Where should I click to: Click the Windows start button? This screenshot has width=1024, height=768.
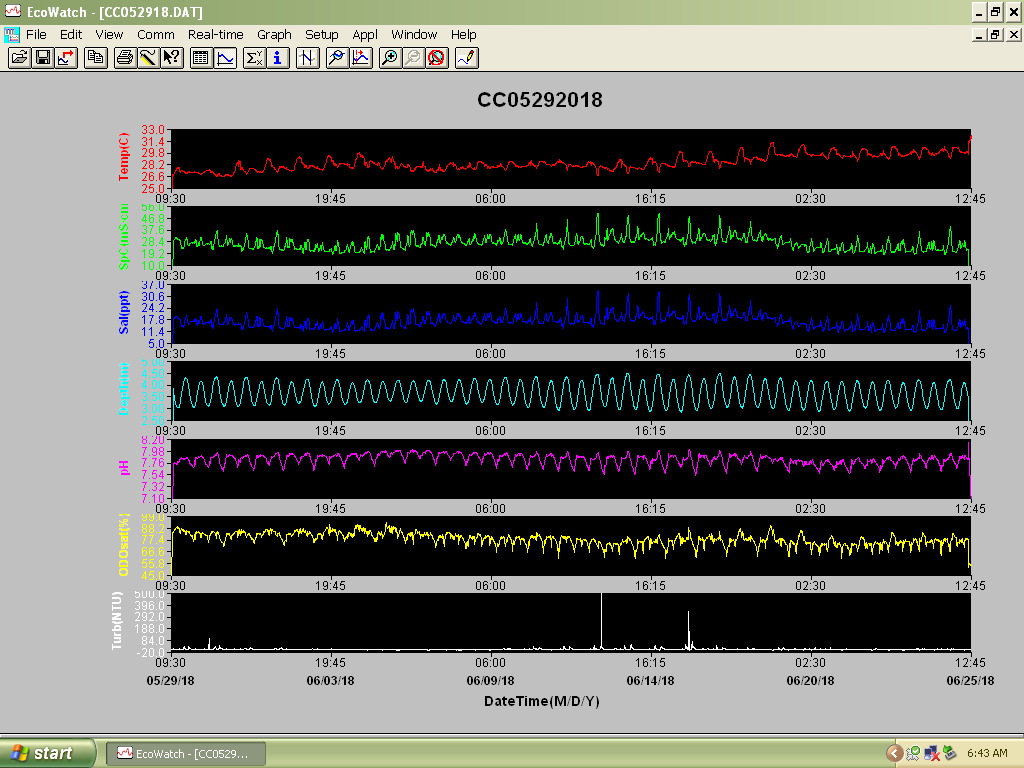click(x=47, y=753)
